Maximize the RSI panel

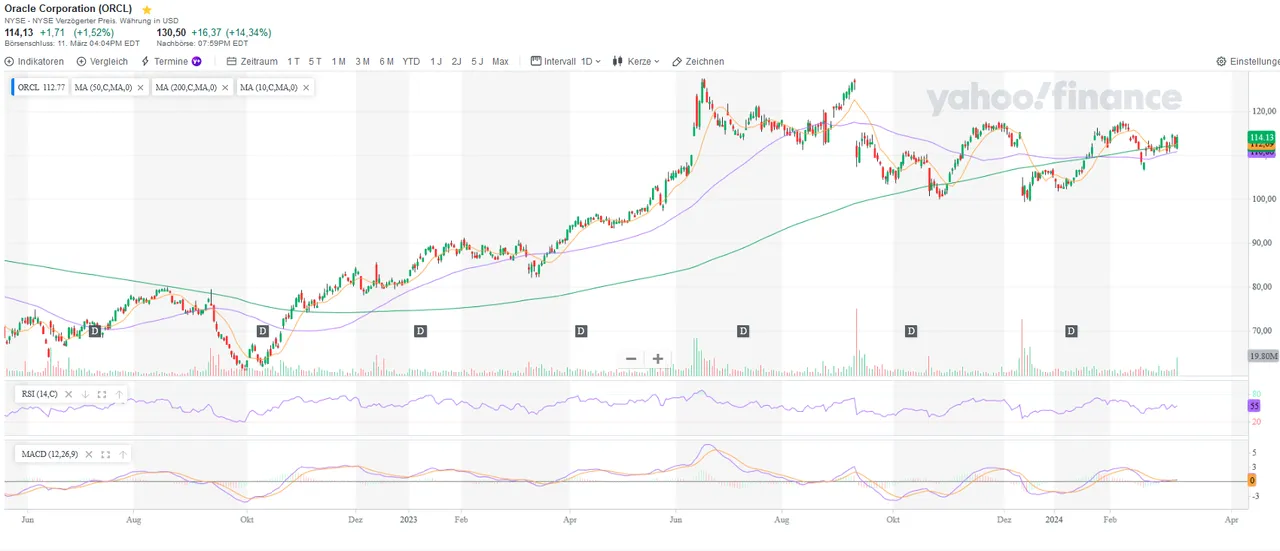(x=103, y=394)
